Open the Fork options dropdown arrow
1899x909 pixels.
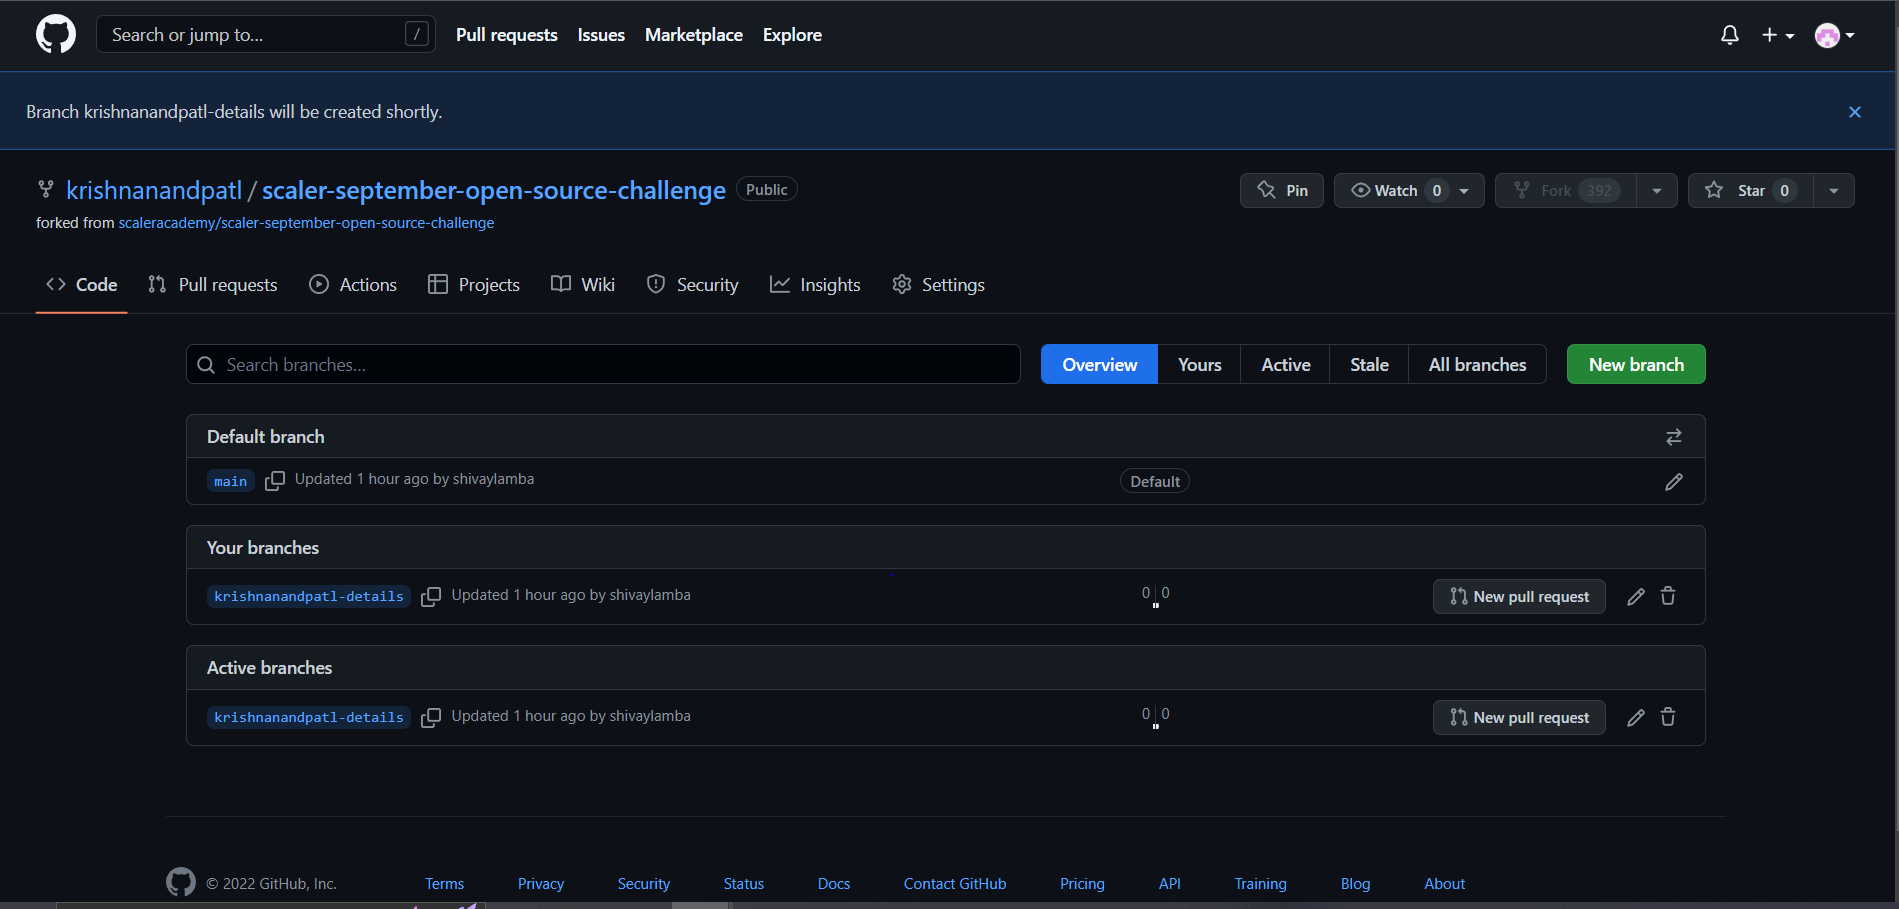coord(1657,190)
